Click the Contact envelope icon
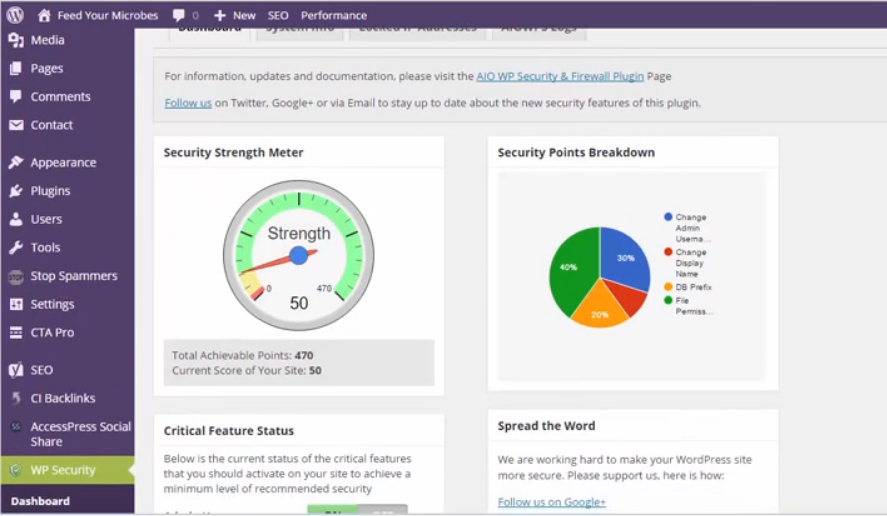 [x=16, y=125]
